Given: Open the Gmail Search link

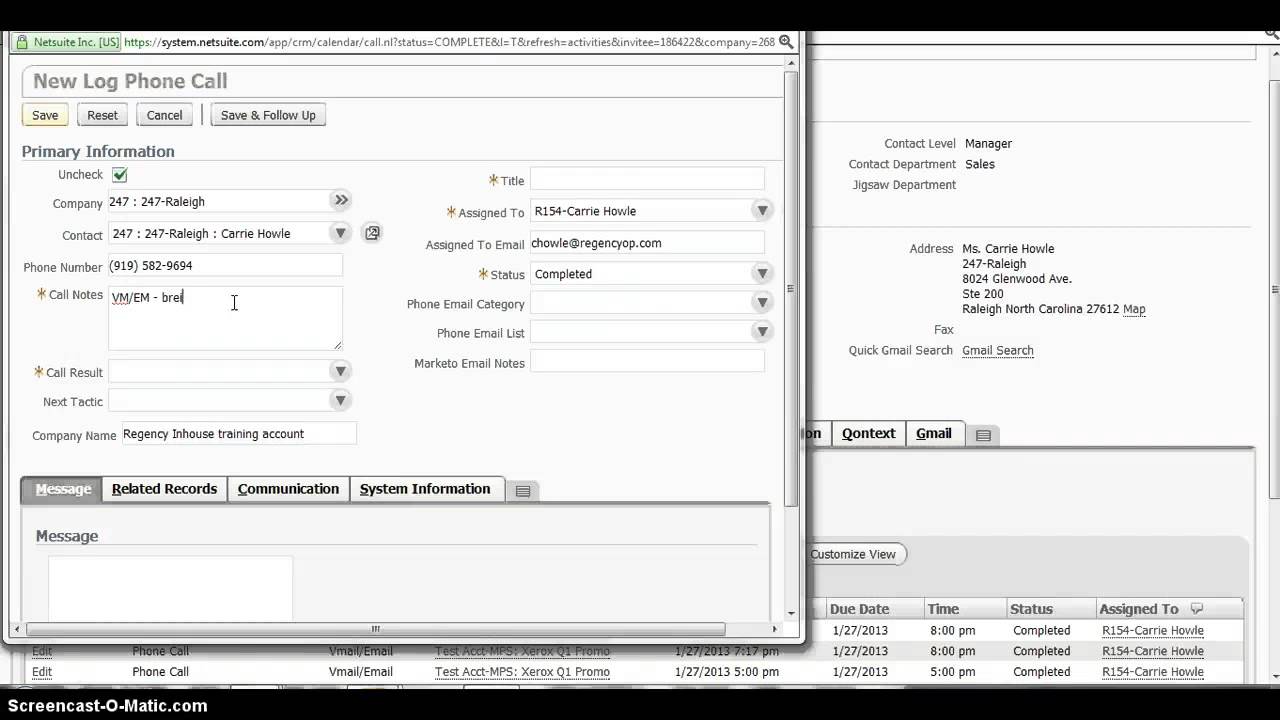Looking at the screenshot, I should [x=998, y=350].
